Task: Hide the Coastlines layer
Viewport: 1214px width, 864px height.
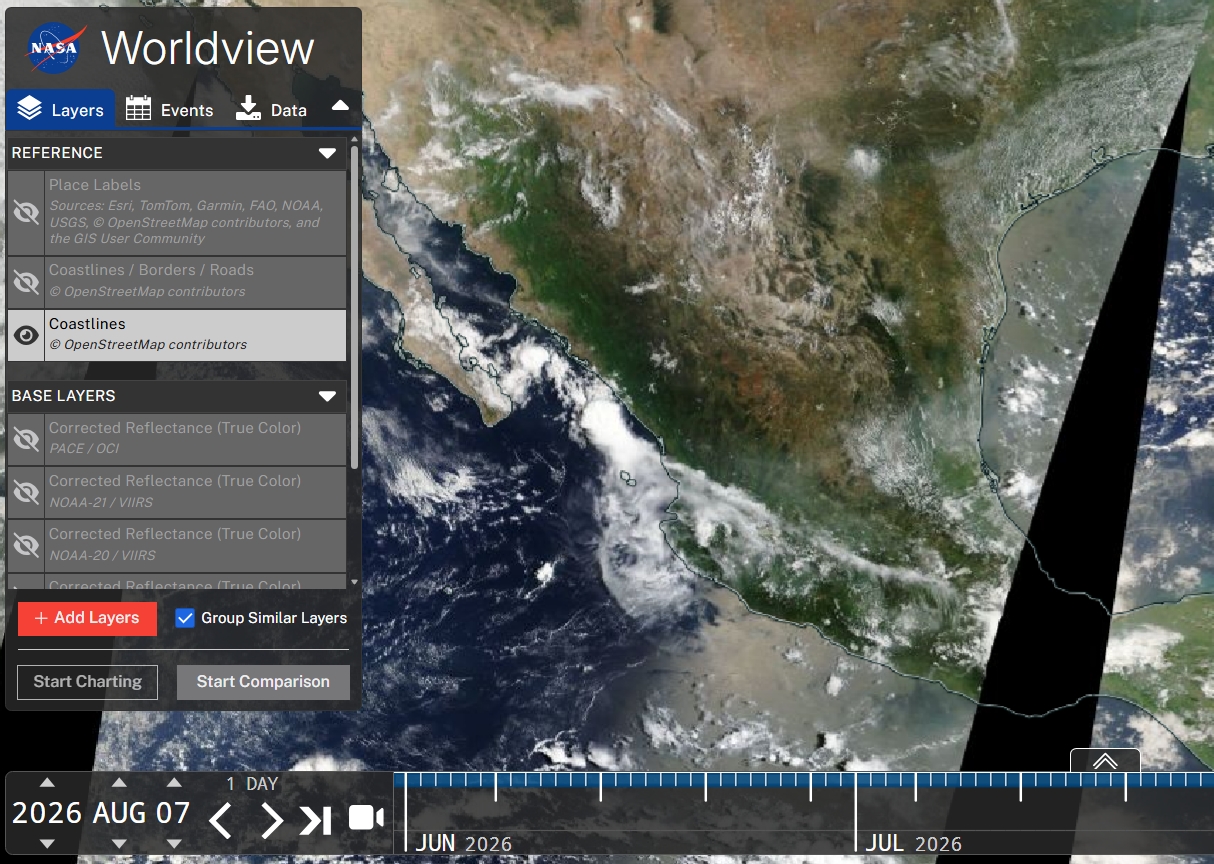Action: coord(26,336)
